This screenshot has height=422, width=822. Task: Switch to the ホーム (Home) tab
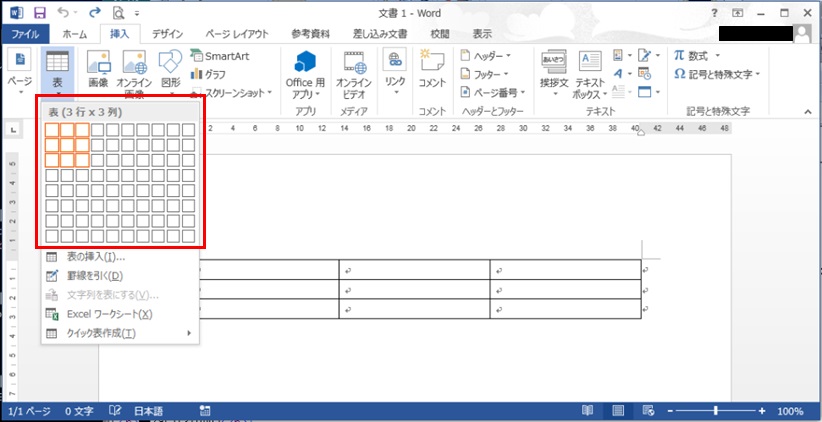tap(74, 35)
